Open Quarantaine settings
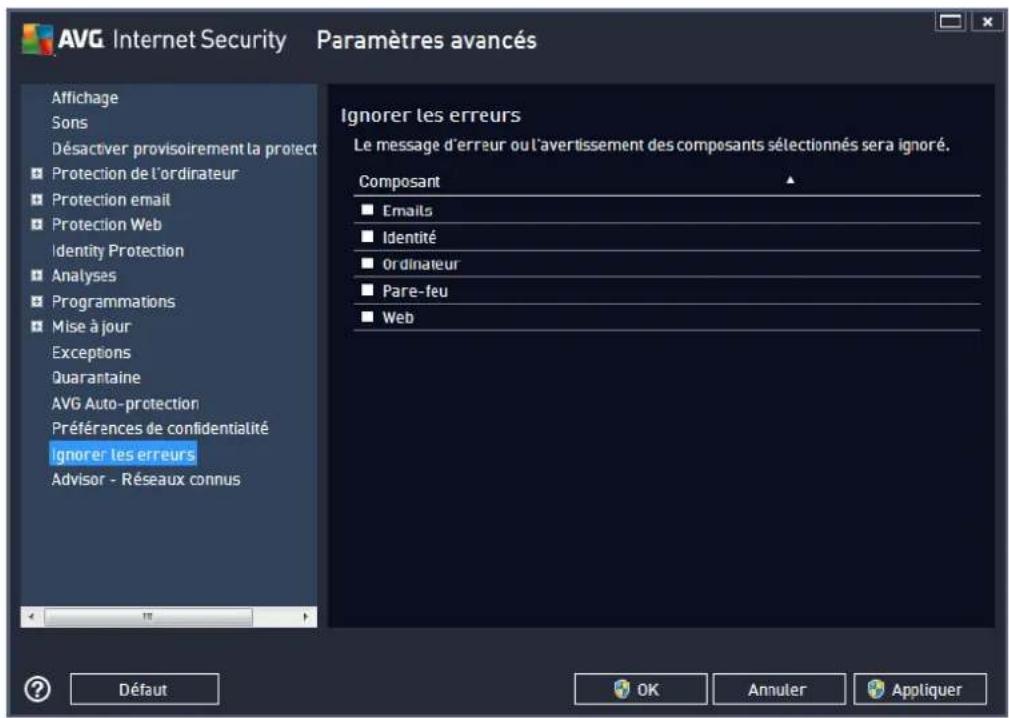Viewport: 1009px width, 718px height. (x=96, y=378)
